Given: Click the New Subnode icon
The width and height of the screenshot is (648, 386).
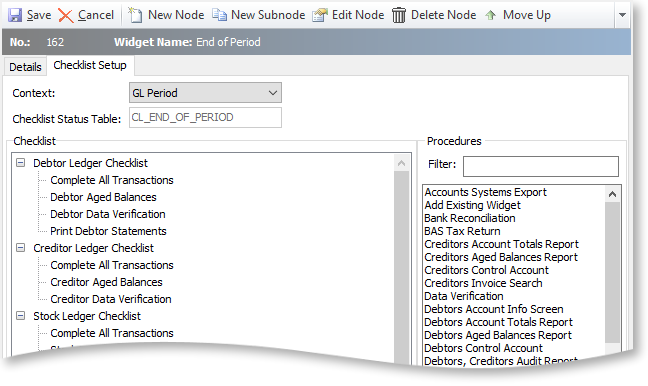Looking at the screenshot, I should 219,15.
